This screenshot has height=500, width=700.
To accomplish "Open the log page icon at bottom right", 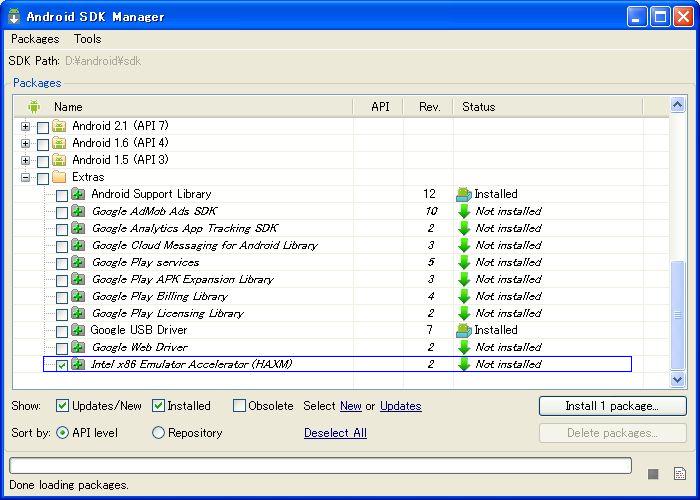I will click(680, 473).
